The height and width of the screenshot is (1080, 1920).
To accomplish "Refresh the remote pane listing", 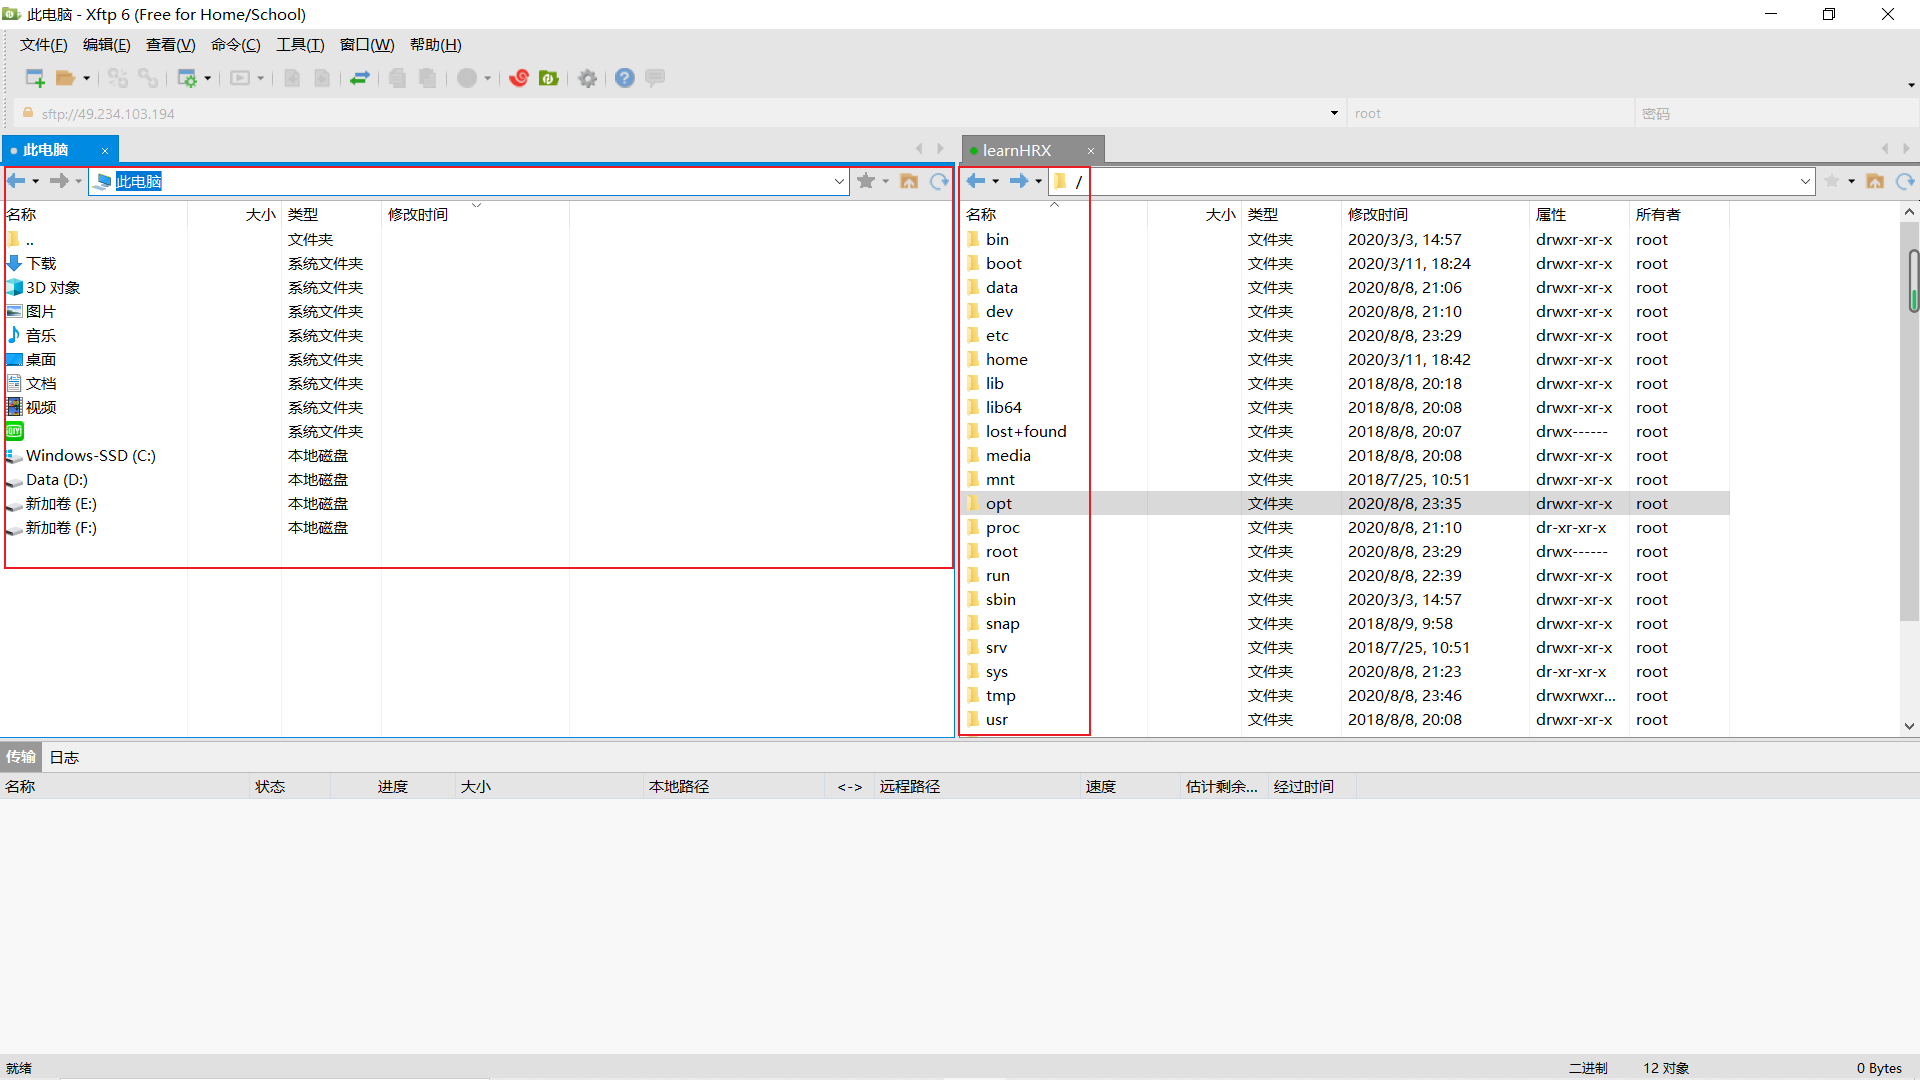I will point(1904,181).
